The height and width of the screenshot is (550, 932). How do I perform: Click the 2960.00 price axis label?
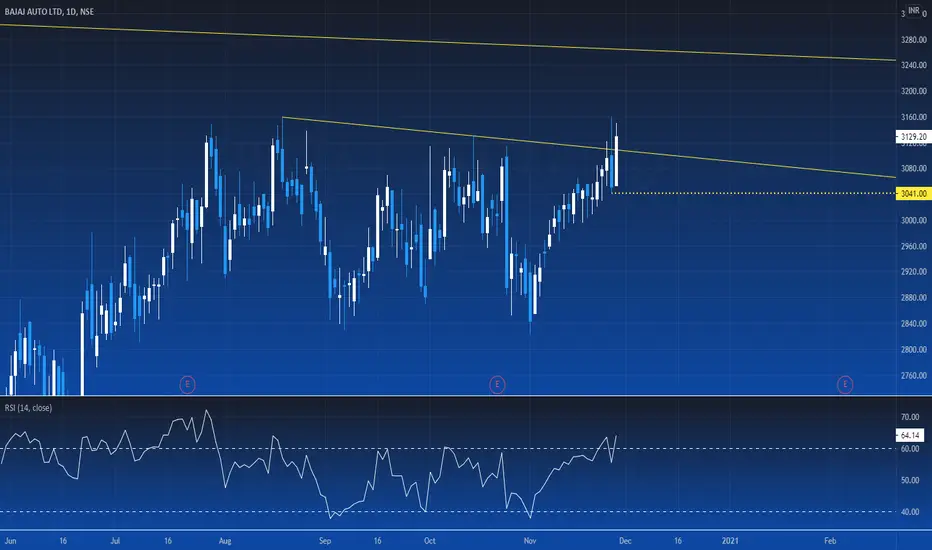[x=914, y=246]
